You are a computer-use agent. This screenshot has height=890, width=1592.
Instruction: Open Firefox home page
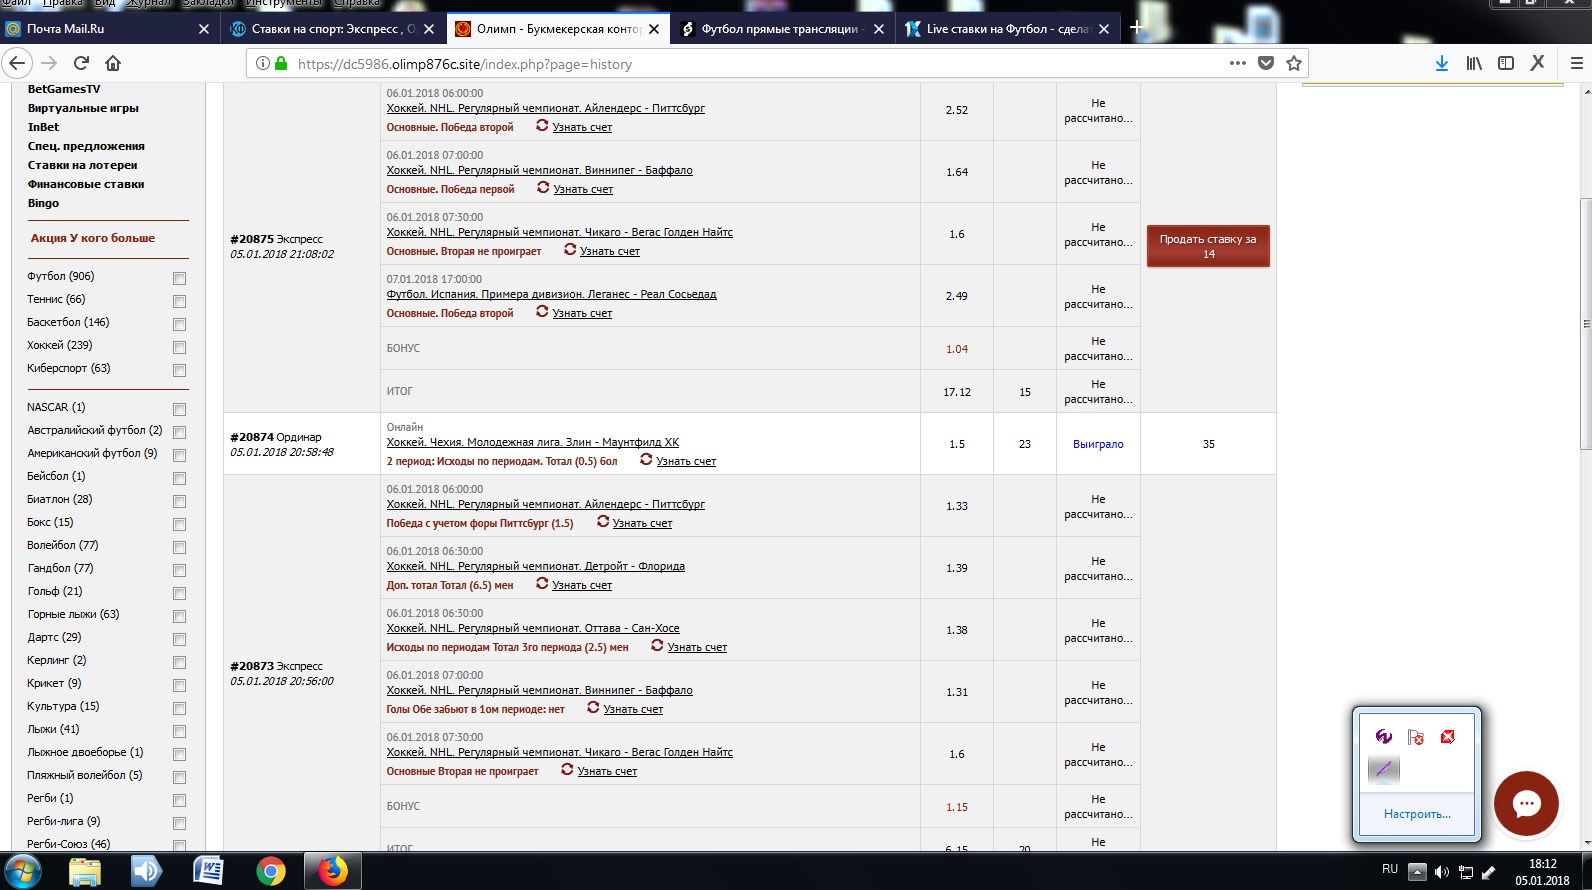point(113,63)
